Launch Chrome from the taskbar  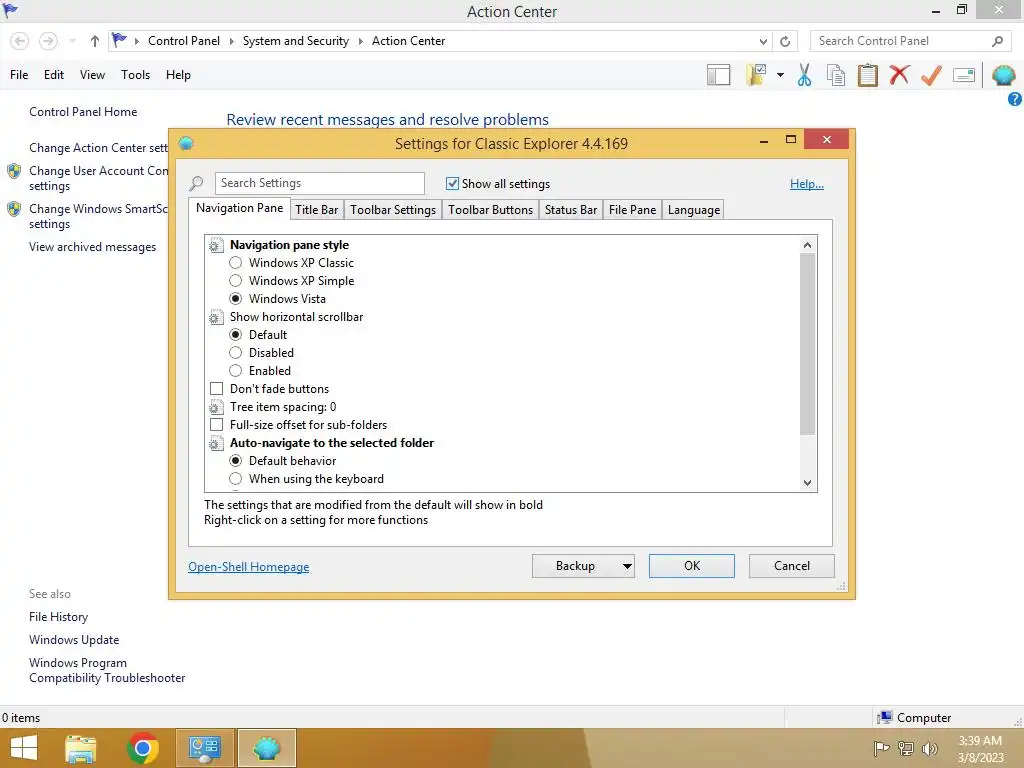[x=142, y=748]
